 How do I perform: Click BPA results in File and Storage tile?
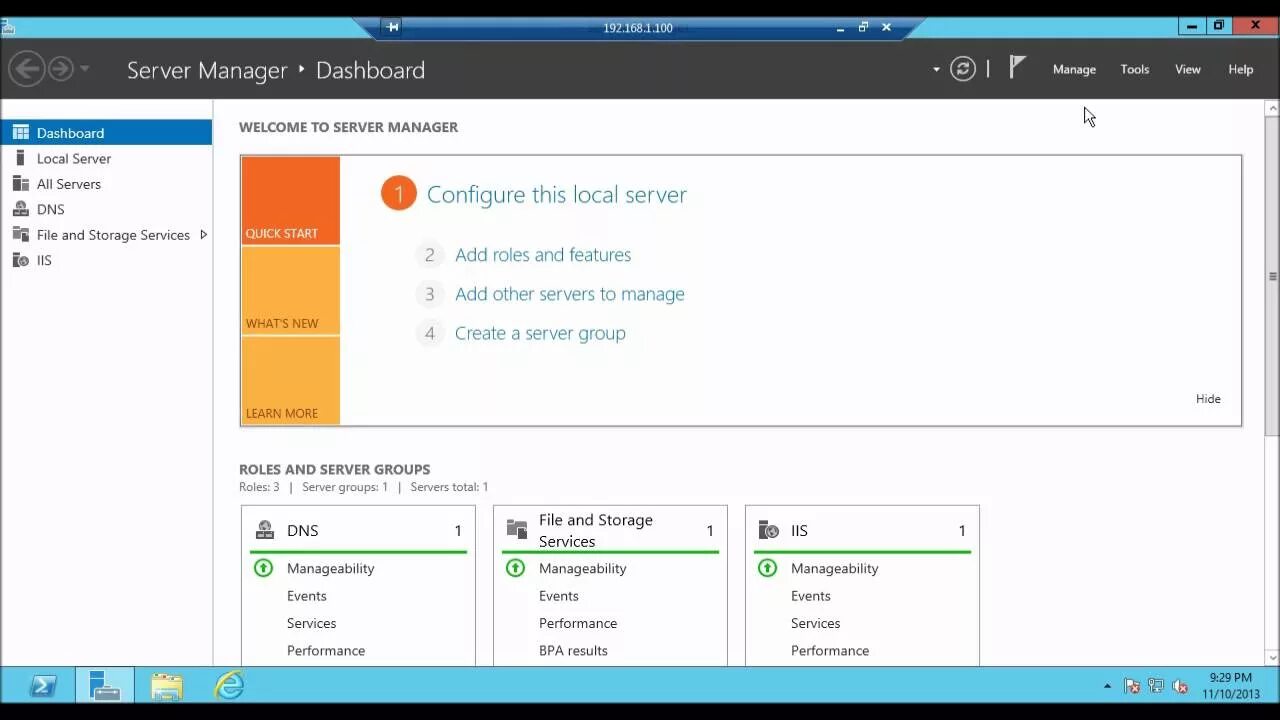(573, 650)
